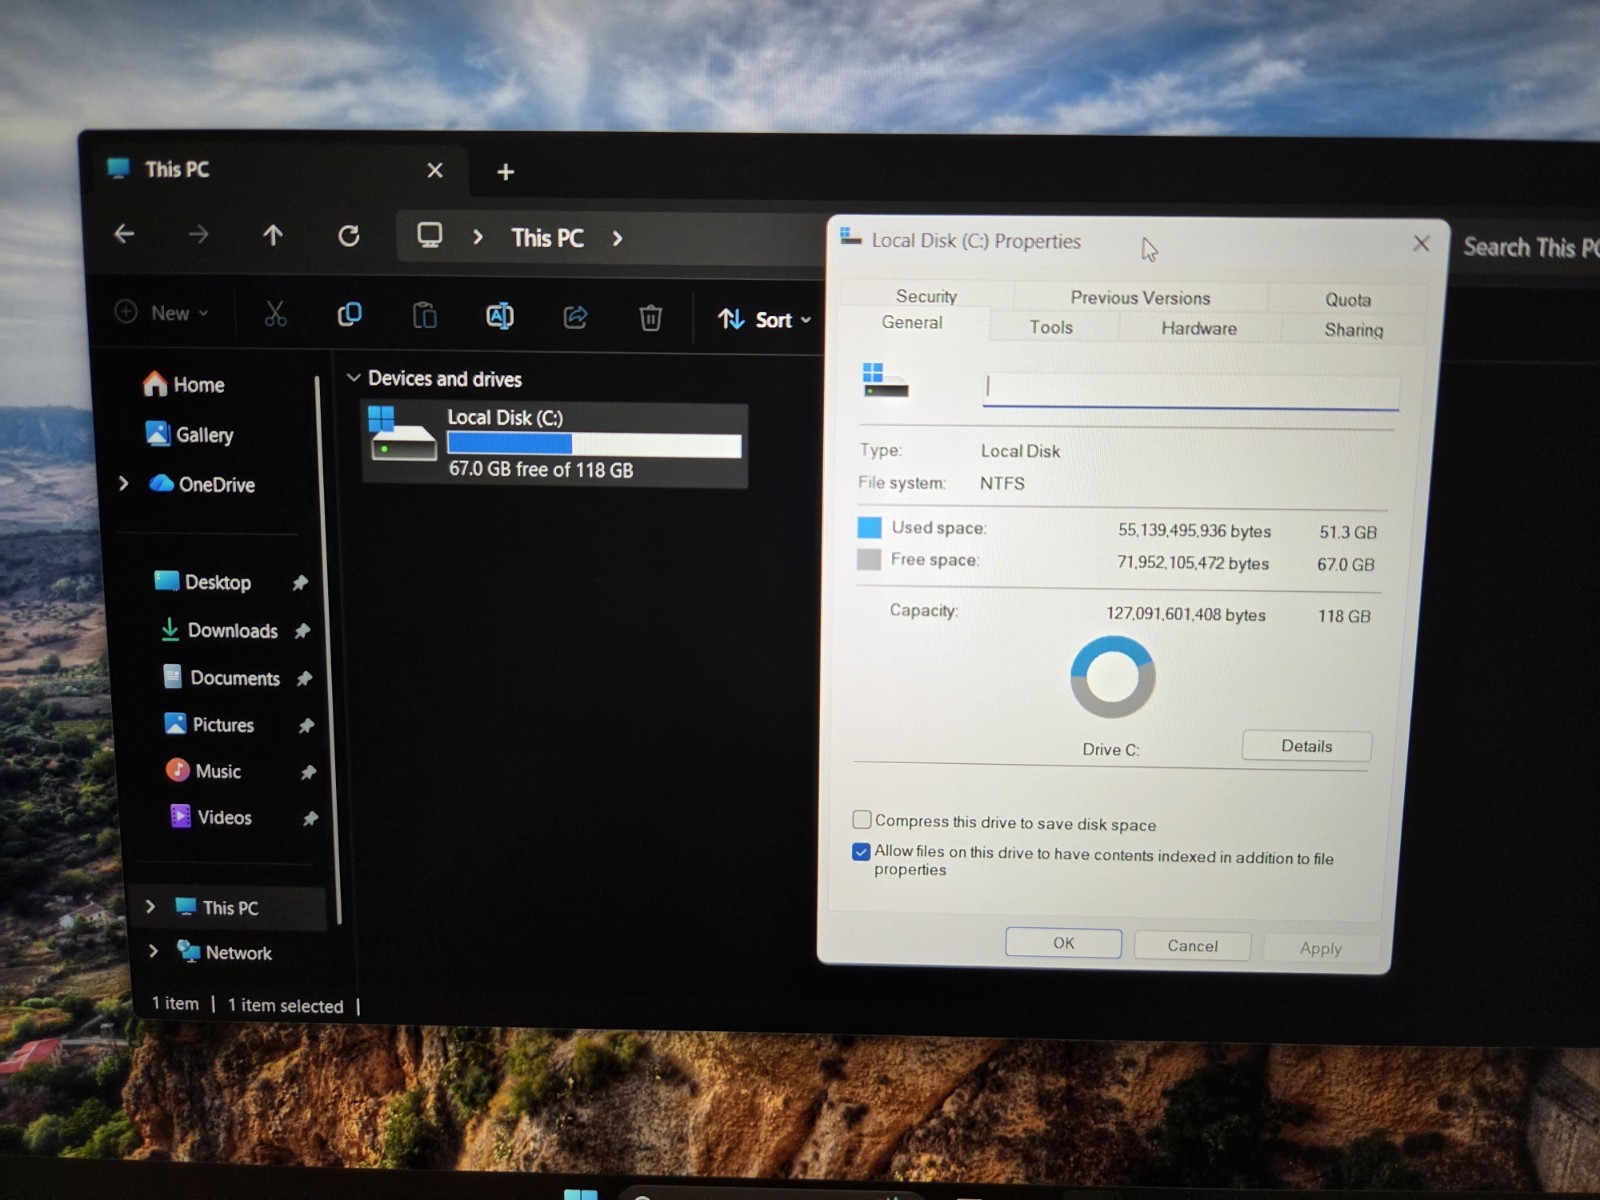The height and width of the screenshot is (1200, 1600).
Task: Click the Paste clipboard icon
Action: [424, 316]
